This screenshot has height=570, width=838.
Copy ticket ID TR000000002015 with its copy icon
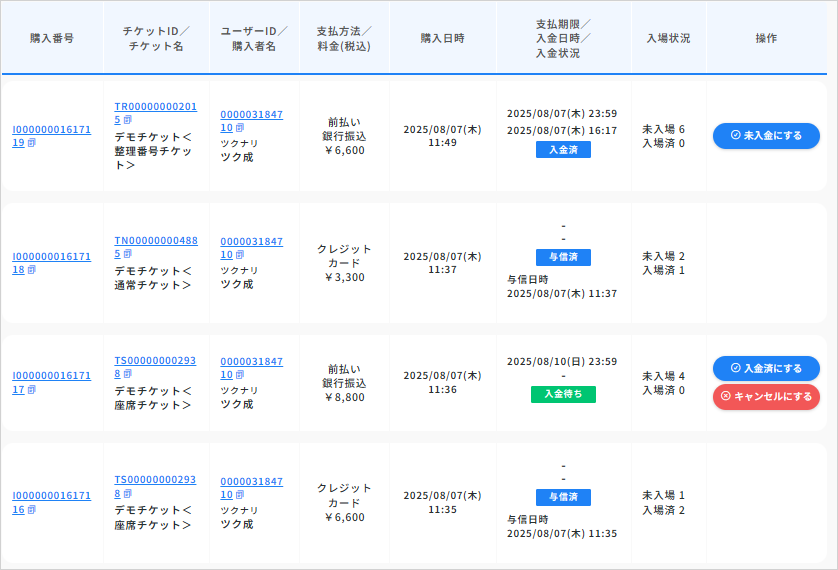(127, 120)
